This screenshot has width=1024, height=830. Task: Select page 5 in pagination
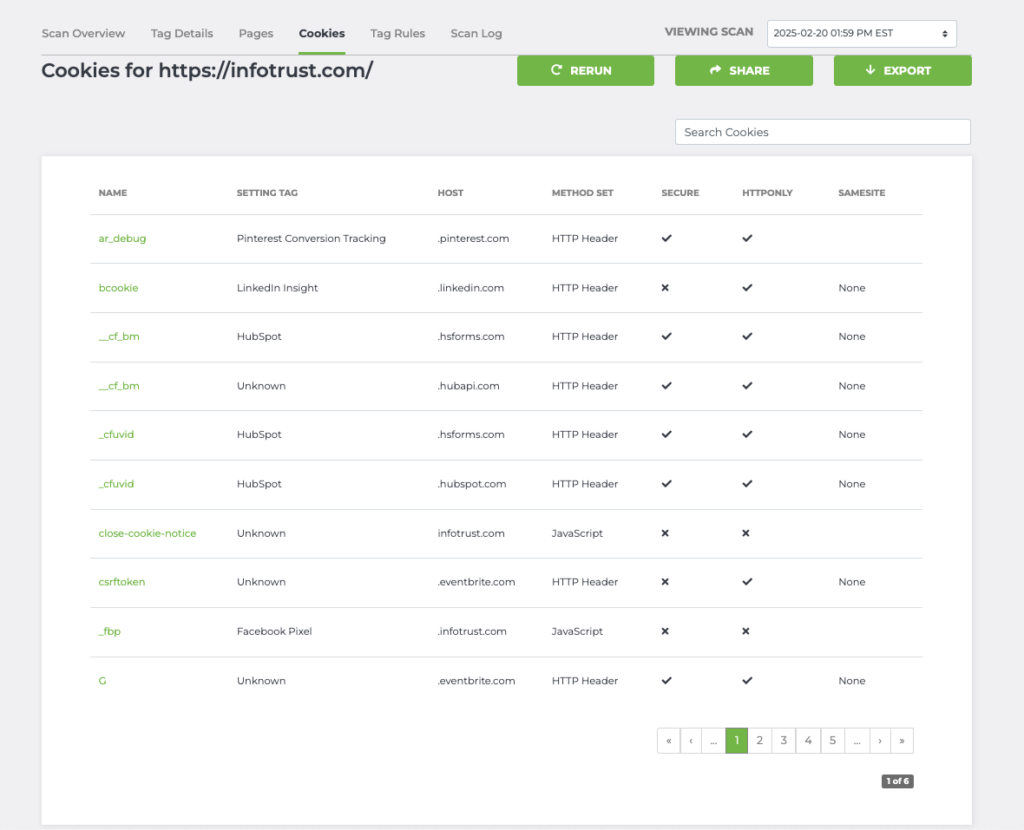point(832,741)
